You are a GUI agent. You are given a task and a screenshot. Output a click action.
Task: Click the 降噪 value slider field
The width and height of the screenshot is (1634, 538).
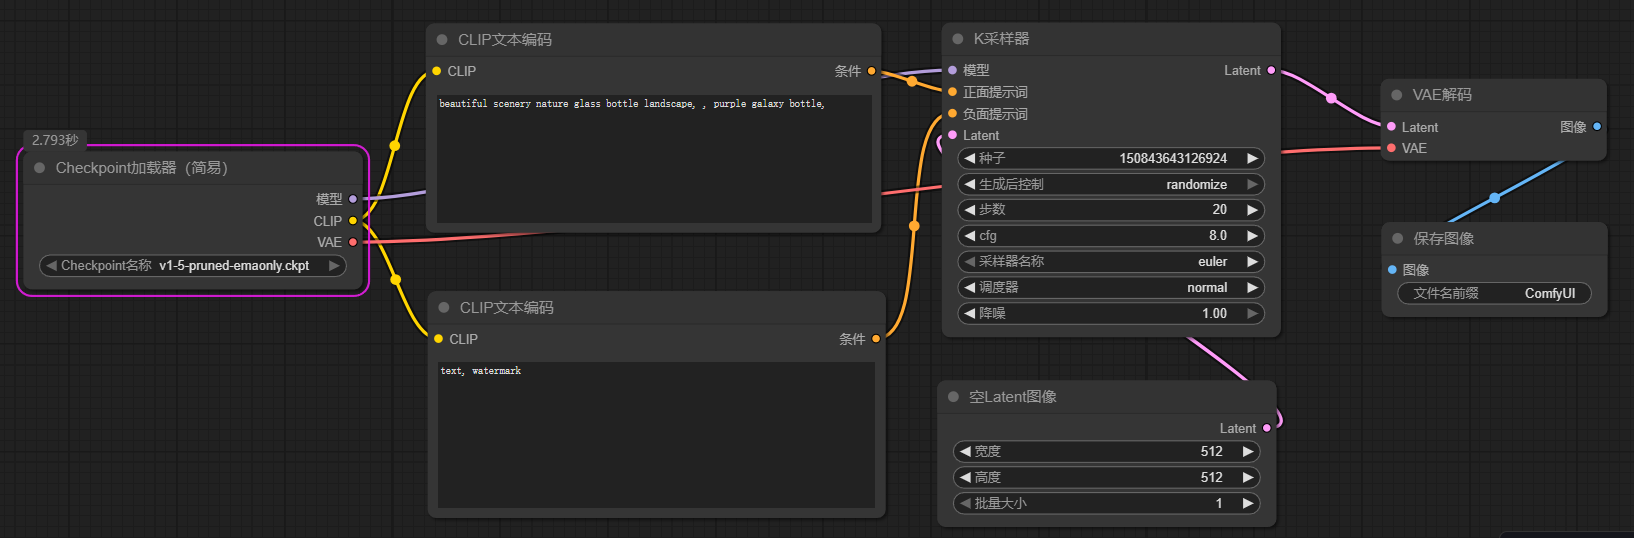click(1110, 314)
